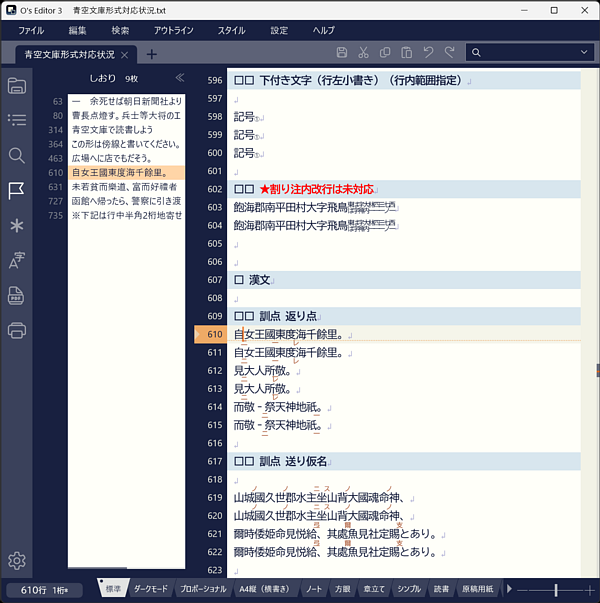Collapse the しおり panel with double chevron
600x603 pixels.
pyautogui.click(x=180, y=78)
